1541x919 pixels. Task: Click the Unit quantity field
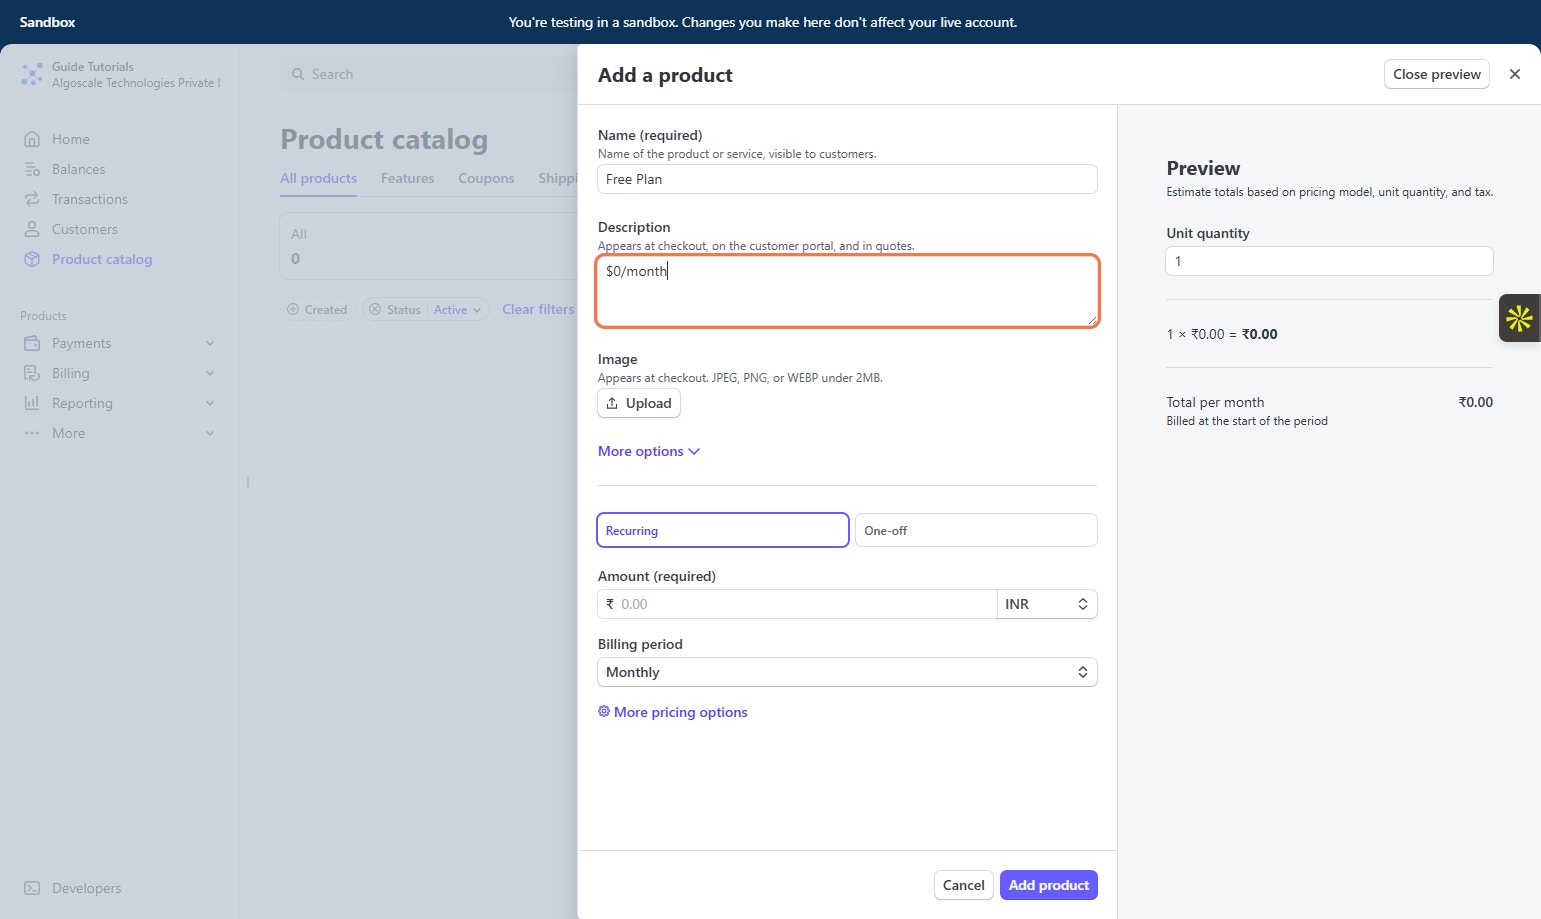1329,261
